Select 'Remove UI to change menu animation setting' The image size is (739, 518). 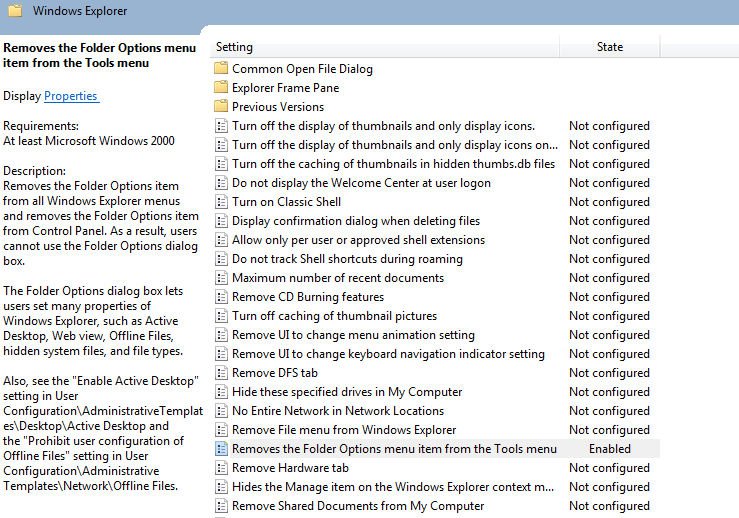353,335
